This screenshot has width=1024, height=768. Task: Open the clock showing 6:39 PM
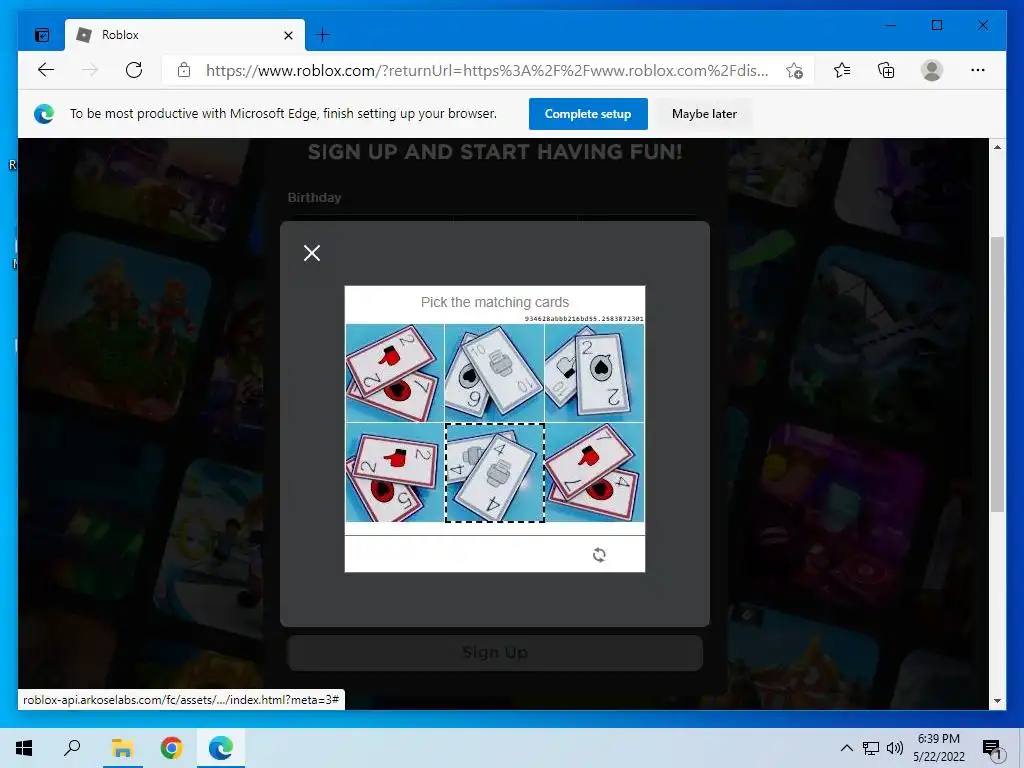tap(938, 748)
